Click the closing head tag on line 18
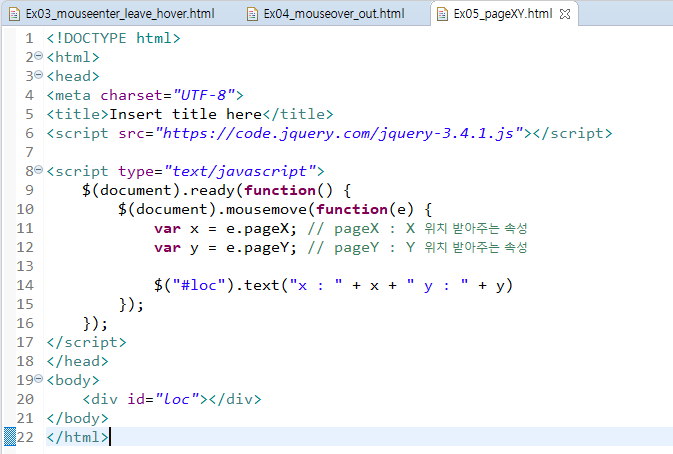 77,361
